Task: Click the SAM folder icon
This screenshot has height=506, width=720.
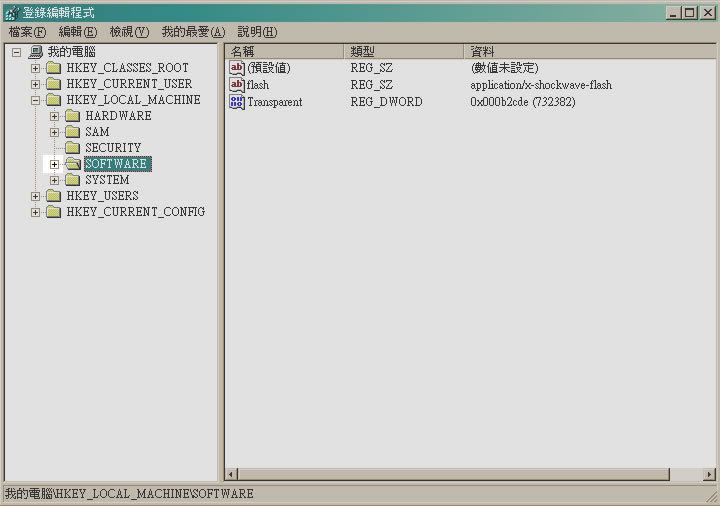Action: pos(73,132)
